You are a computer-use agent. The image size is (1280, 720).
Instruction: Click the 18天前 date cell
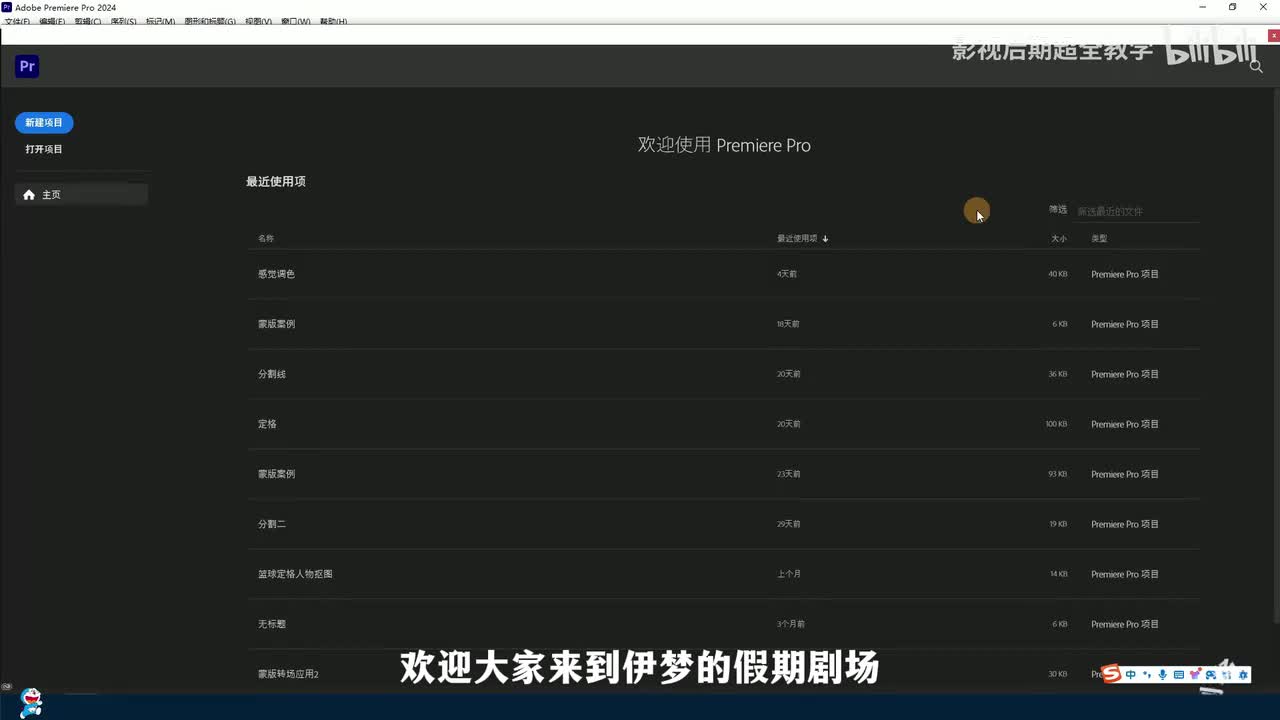(789, 324)
